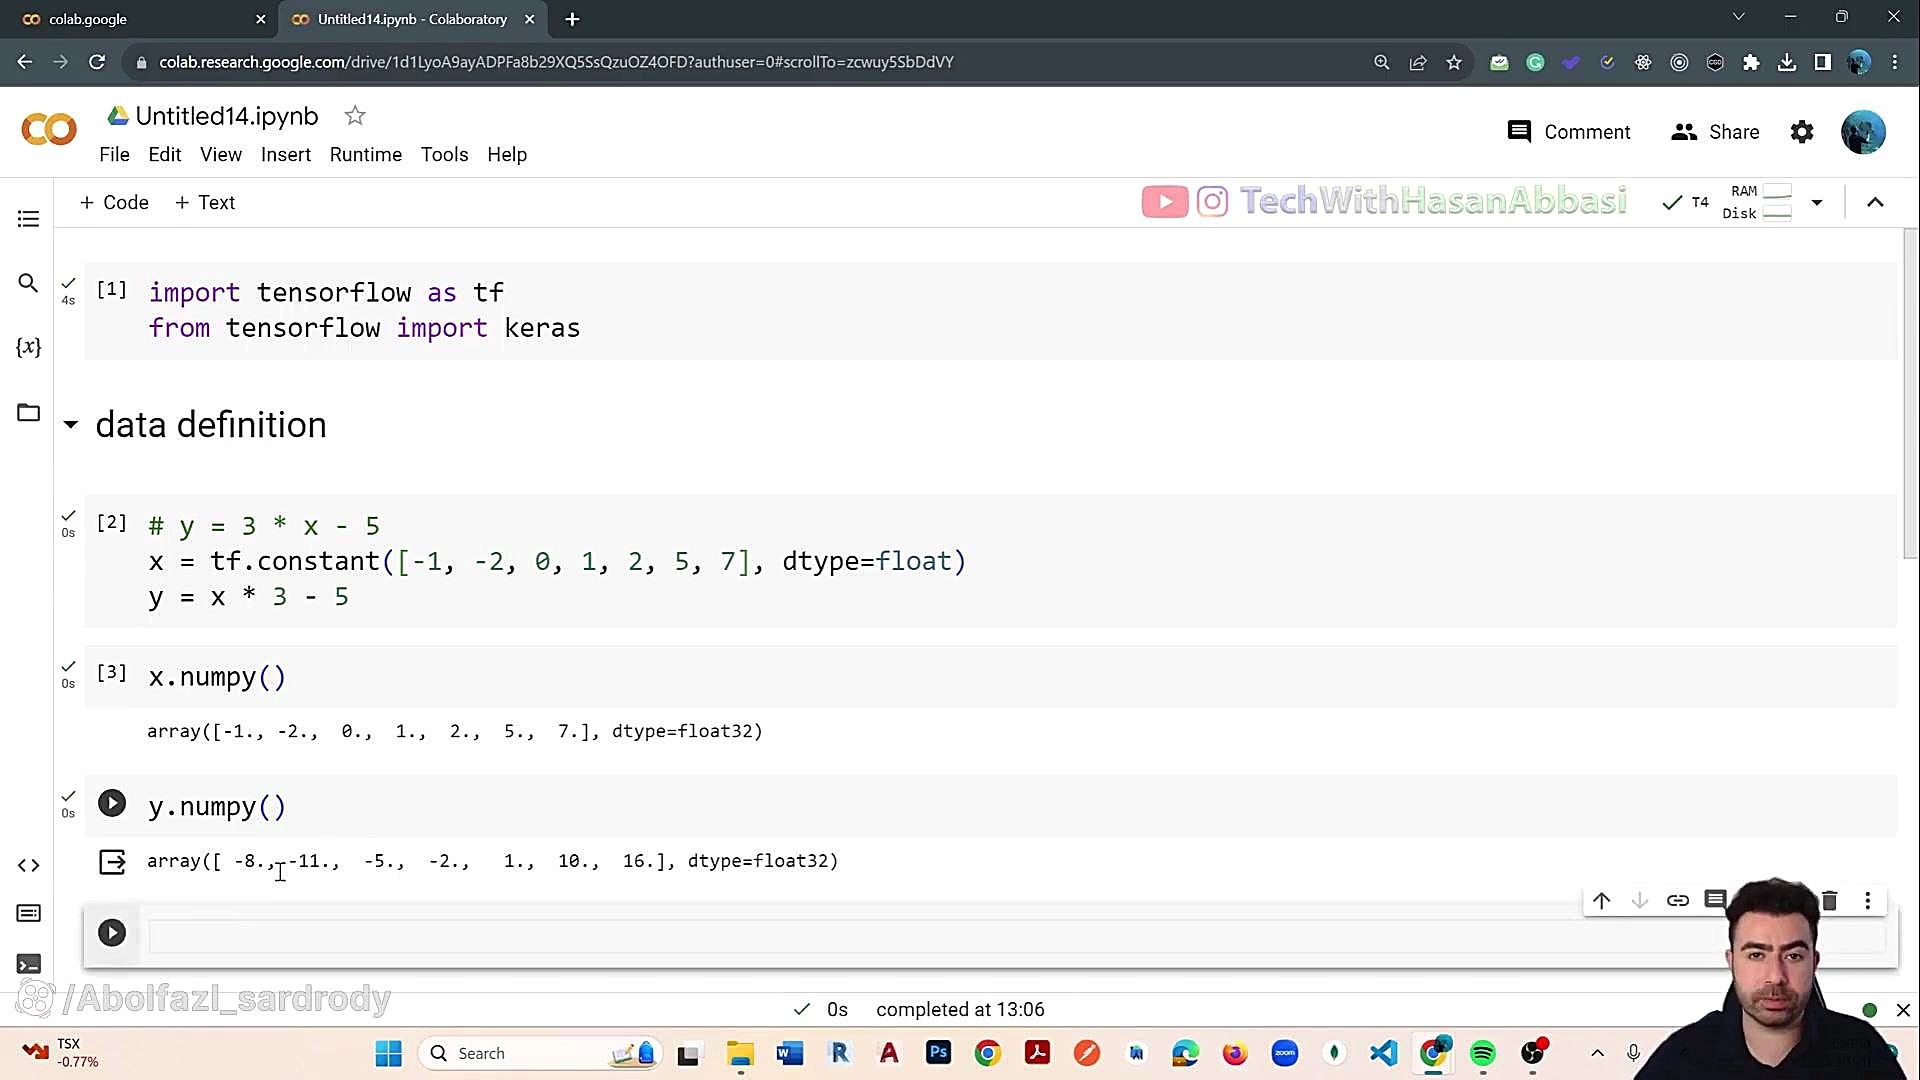Open the code snippets icon
Screen dimensions: 1920x1080
28,865
